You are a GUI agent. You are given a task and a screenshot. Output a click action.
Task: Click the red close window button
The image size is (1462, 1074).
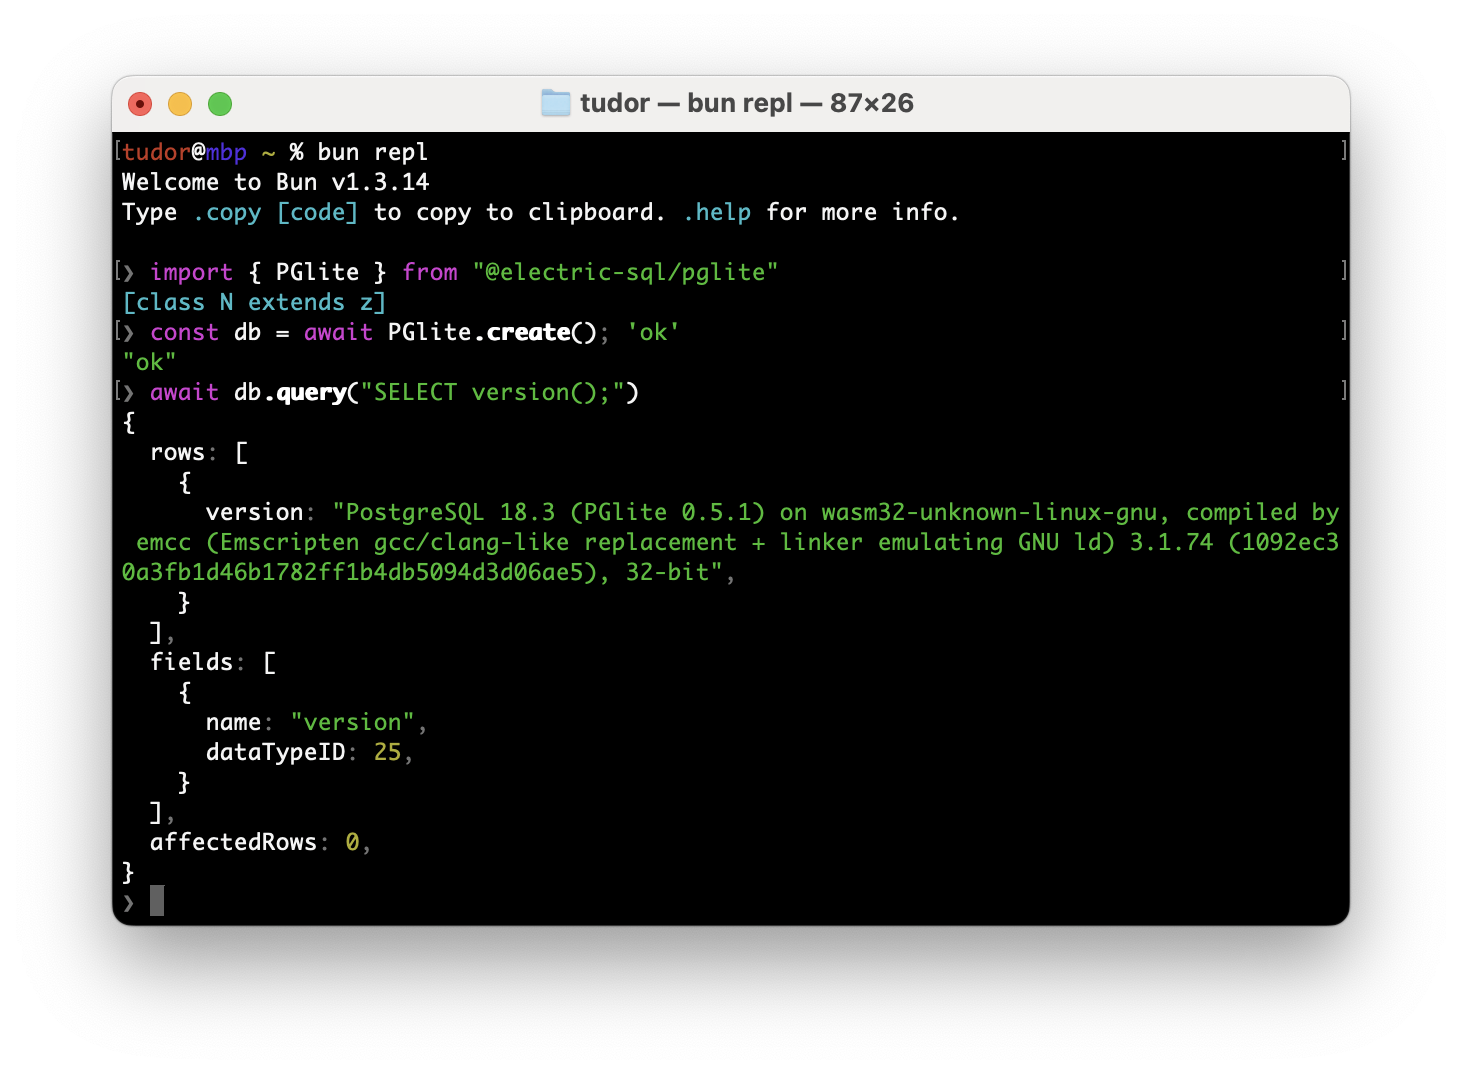[140, 104]
